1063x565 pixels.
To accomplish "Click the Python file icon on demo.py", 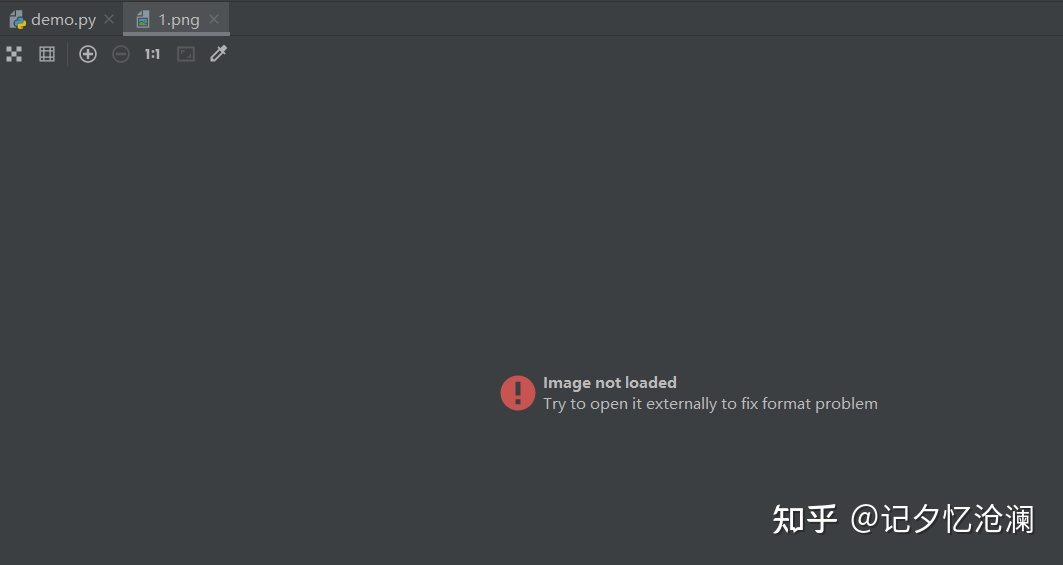I will [18, 20].
